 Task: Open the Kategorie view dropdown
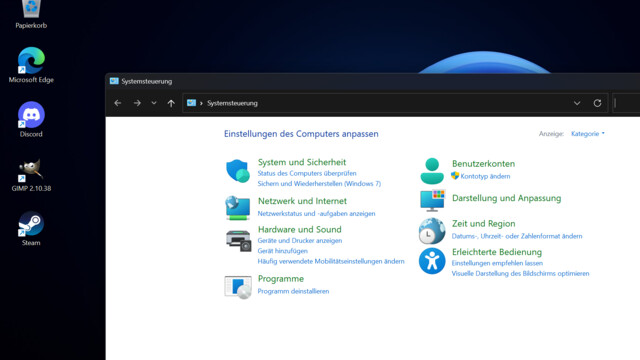pyautogui.click(x=588, y=134)
